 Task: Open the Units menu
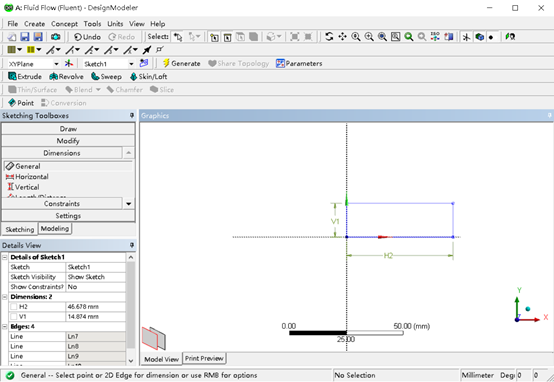[x=115, y=24]
